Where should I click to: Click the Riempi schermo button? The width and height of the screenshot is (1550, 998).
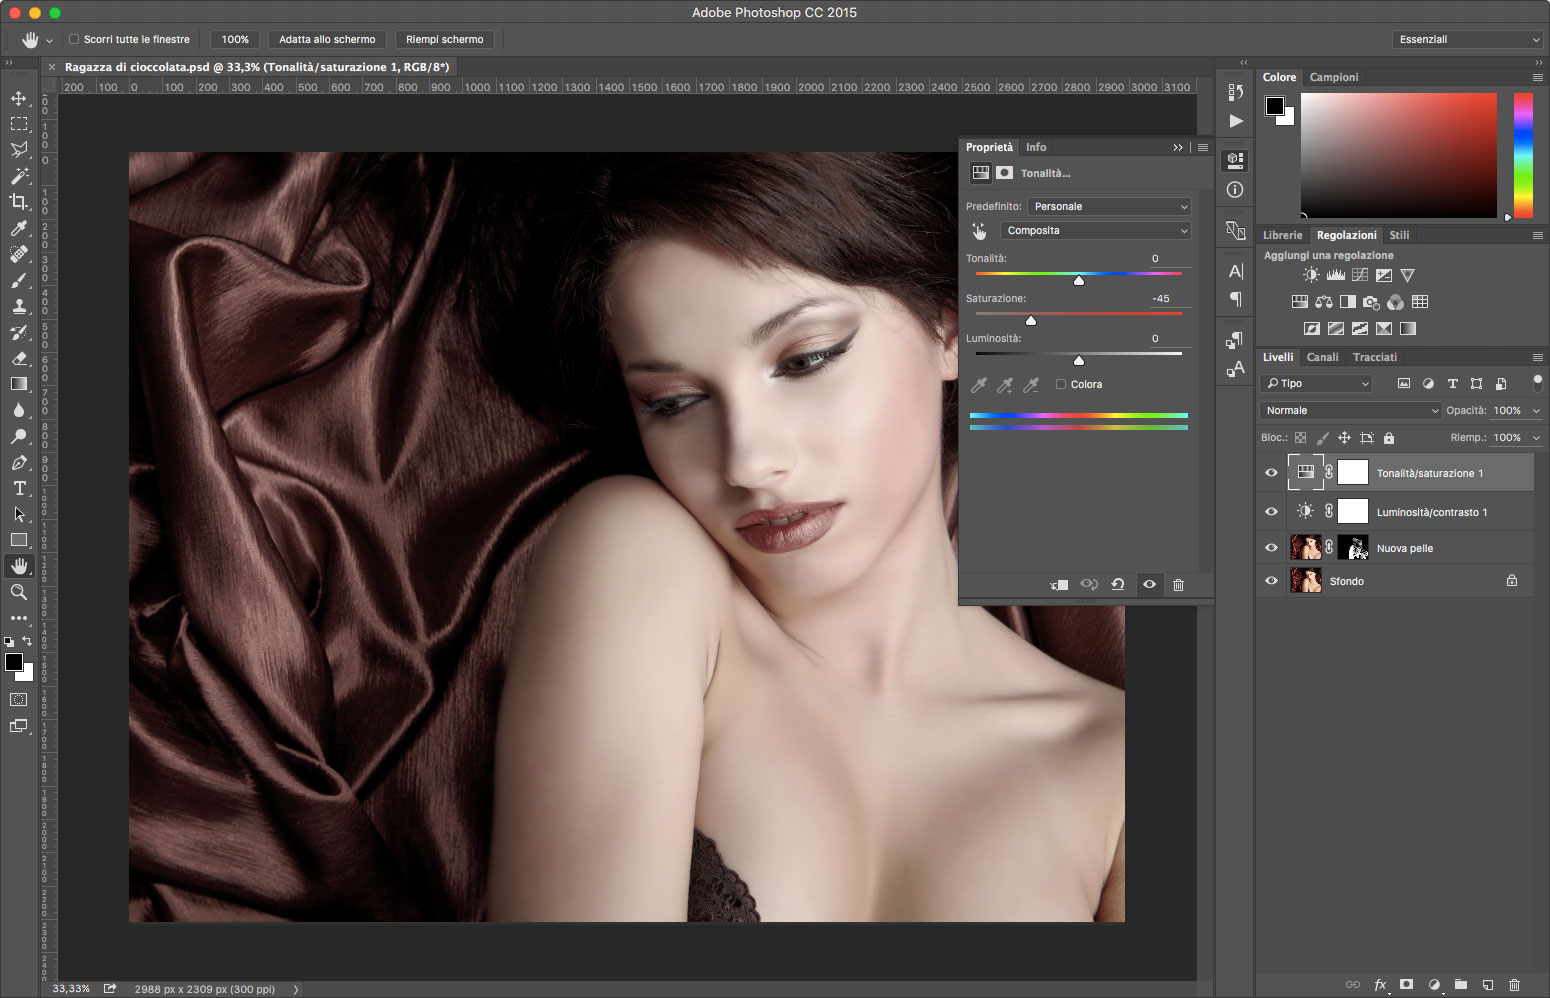click(x=444, y=39)
